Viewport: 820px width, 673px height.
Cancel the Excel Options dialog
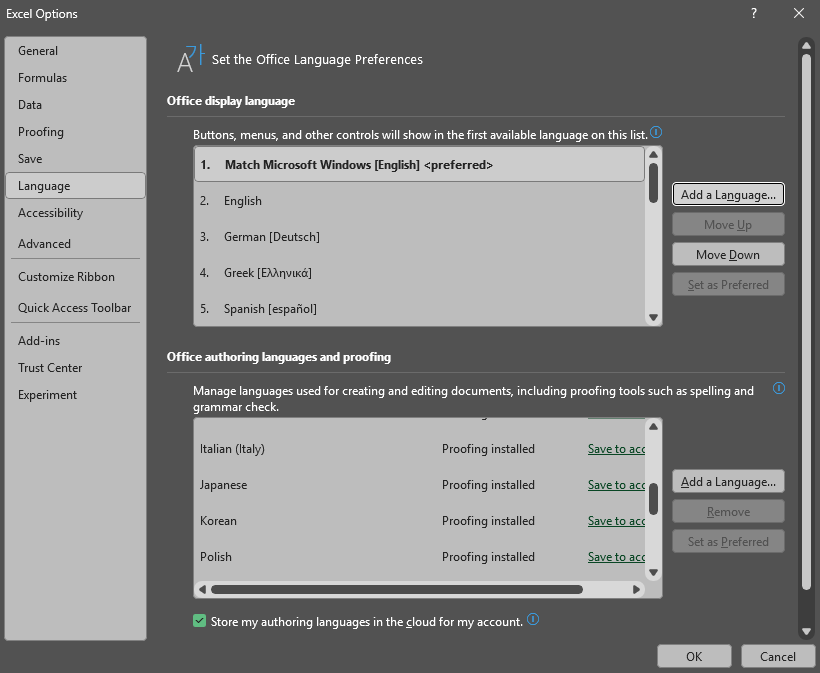tap(778, 656)
